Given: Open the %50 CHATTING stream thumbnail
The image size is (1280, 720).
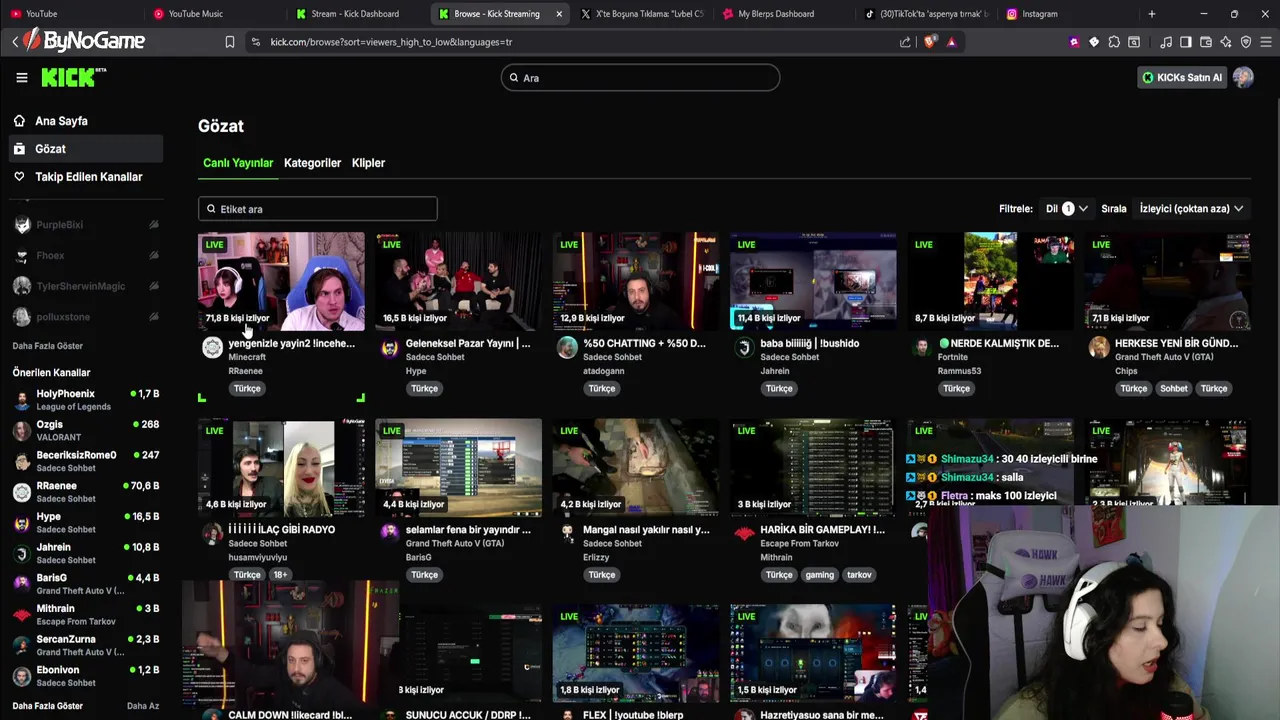Looking at the screenshot, I should 636,281.
